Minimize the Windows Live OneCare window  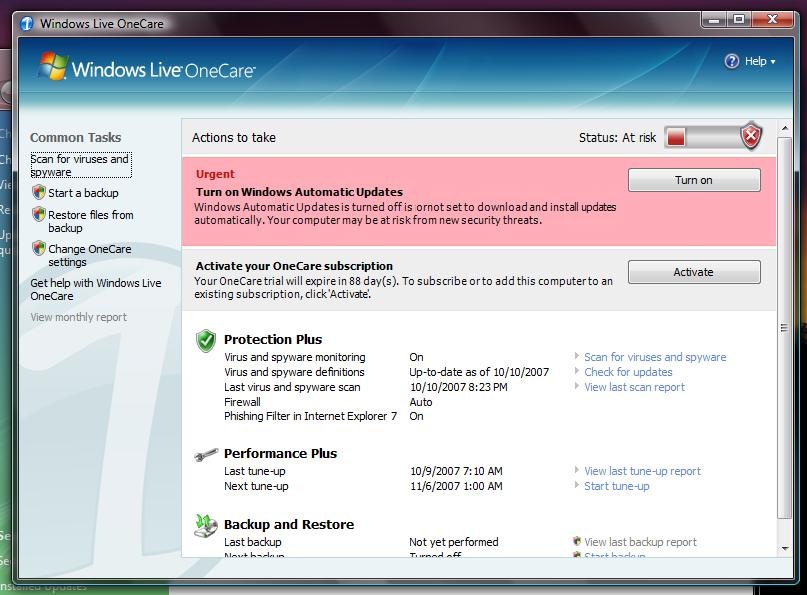tap(713, 20)
